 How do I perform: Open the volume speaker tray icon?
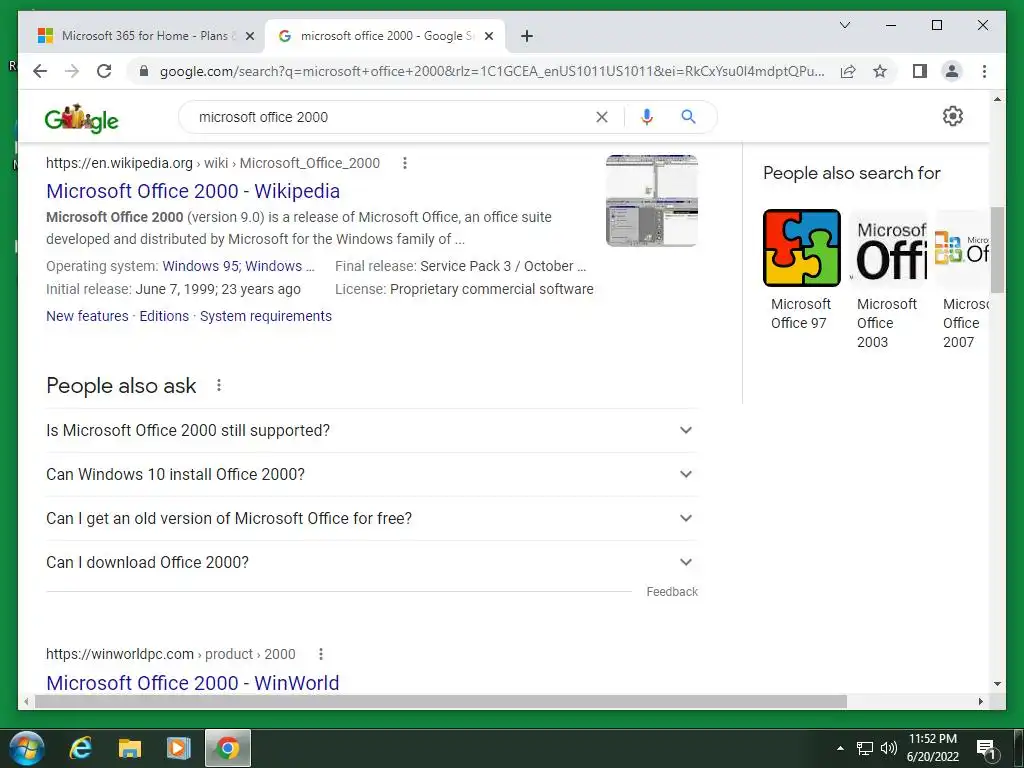click(x=888, y=748)
